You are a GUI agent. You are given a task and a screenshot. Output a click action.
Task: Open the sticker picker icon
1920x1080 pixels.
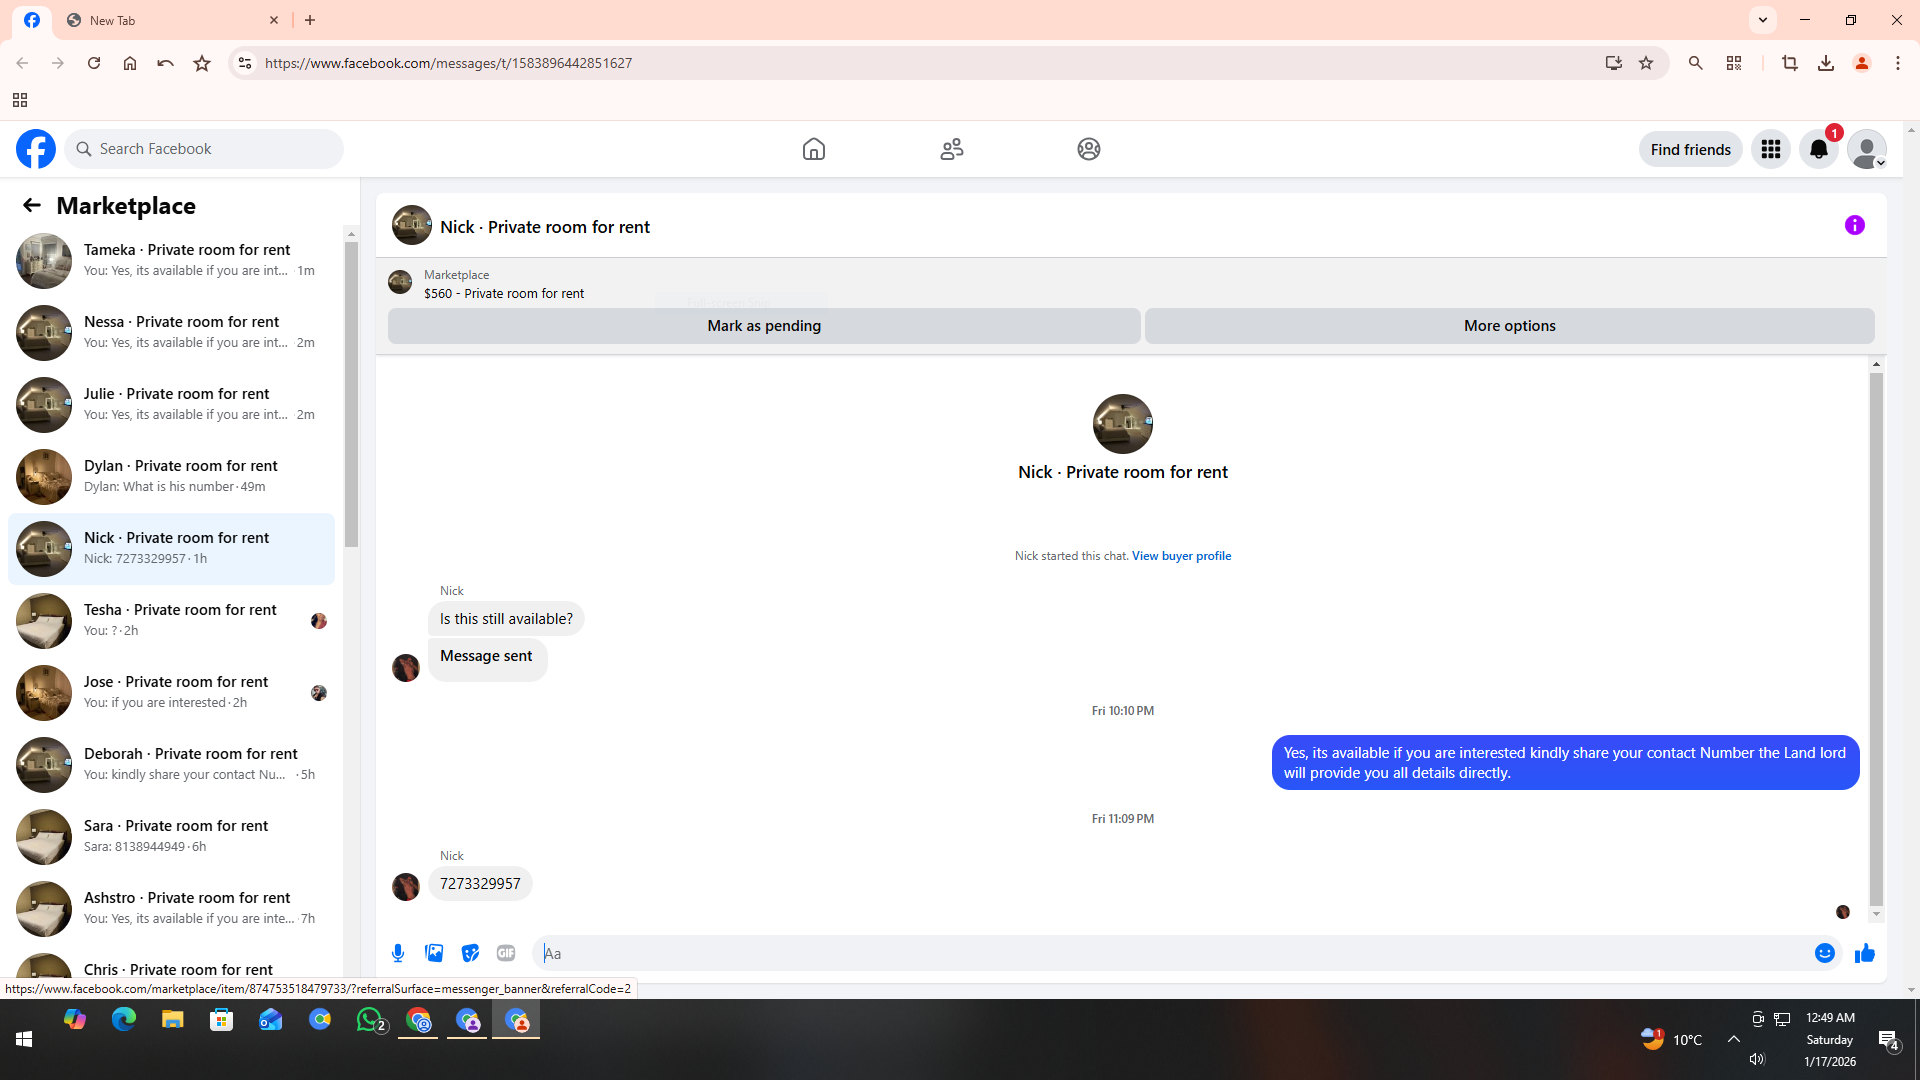coord(470,953)
